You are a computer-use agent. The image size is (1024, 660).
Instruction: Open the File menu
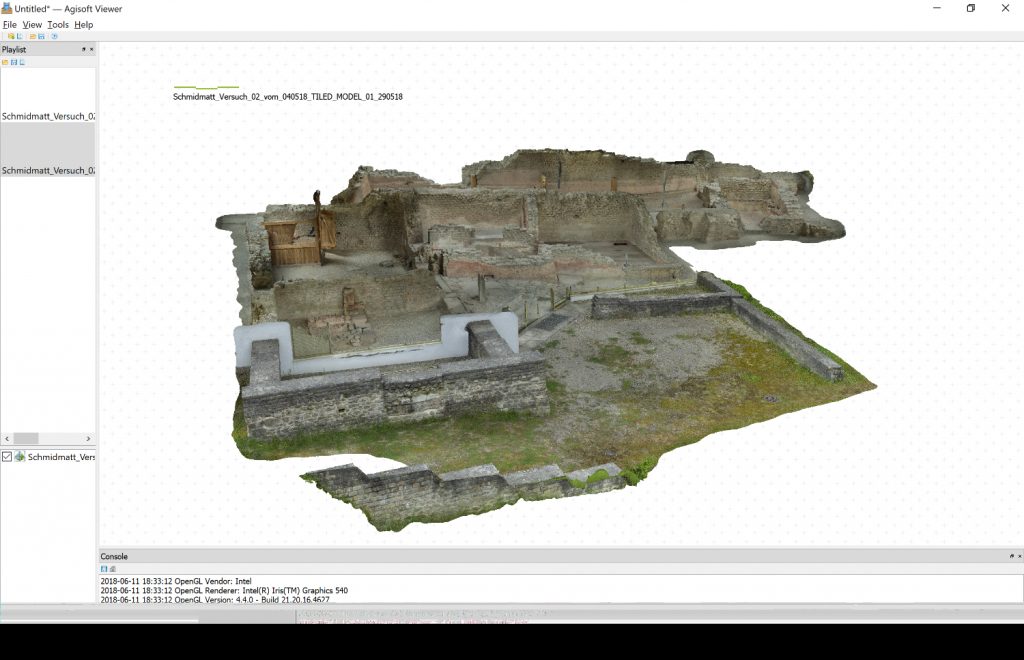point(10,24)
